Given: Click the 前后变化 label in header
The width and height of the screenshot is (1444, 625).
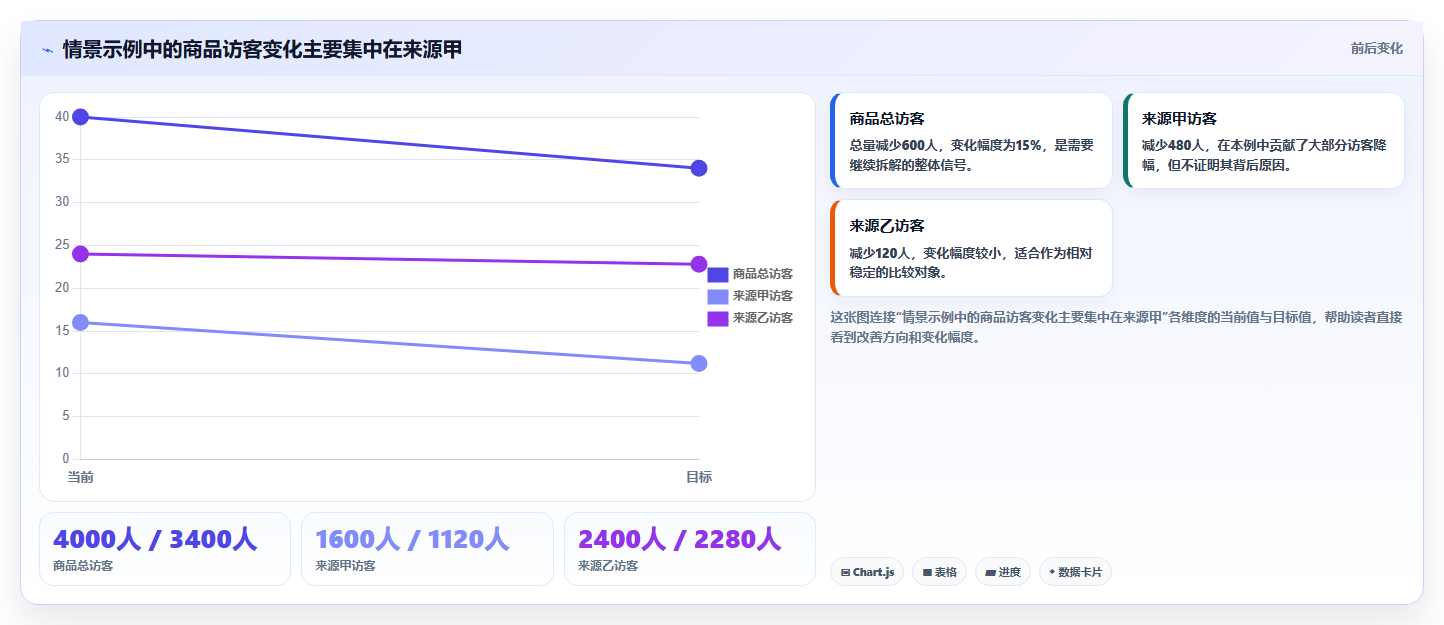Looking at the screenshot, I should coord(1376,48).
